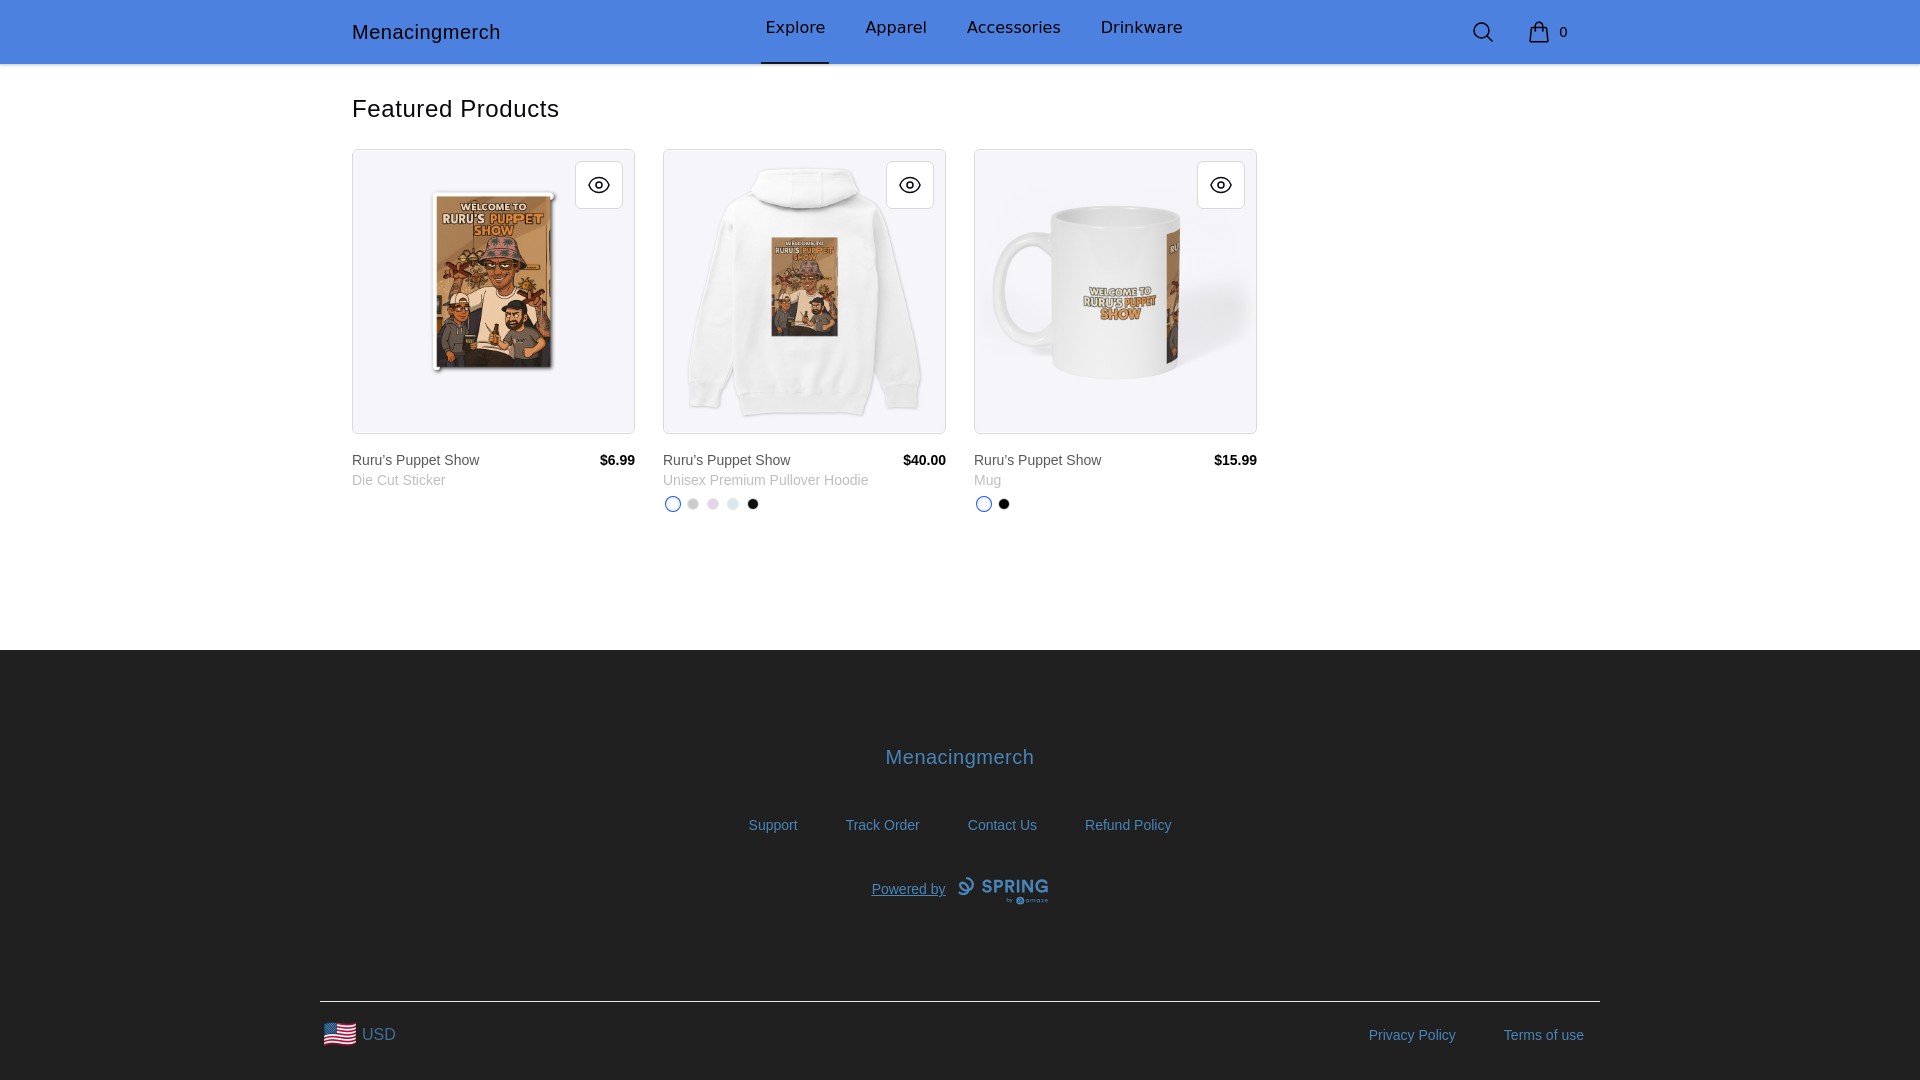The width and height of the screenshot is (1920, 1080).
Task: Quick view the Mug product
Action: pos(1221,185)
